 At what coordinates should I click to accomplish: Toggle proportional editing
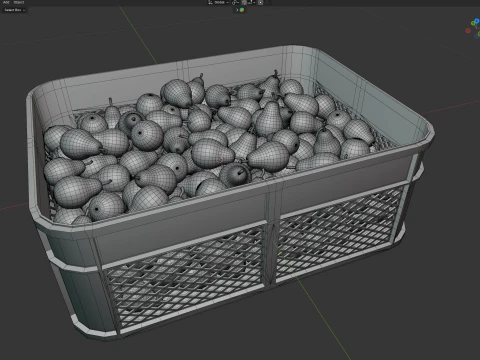click(260, 2)
